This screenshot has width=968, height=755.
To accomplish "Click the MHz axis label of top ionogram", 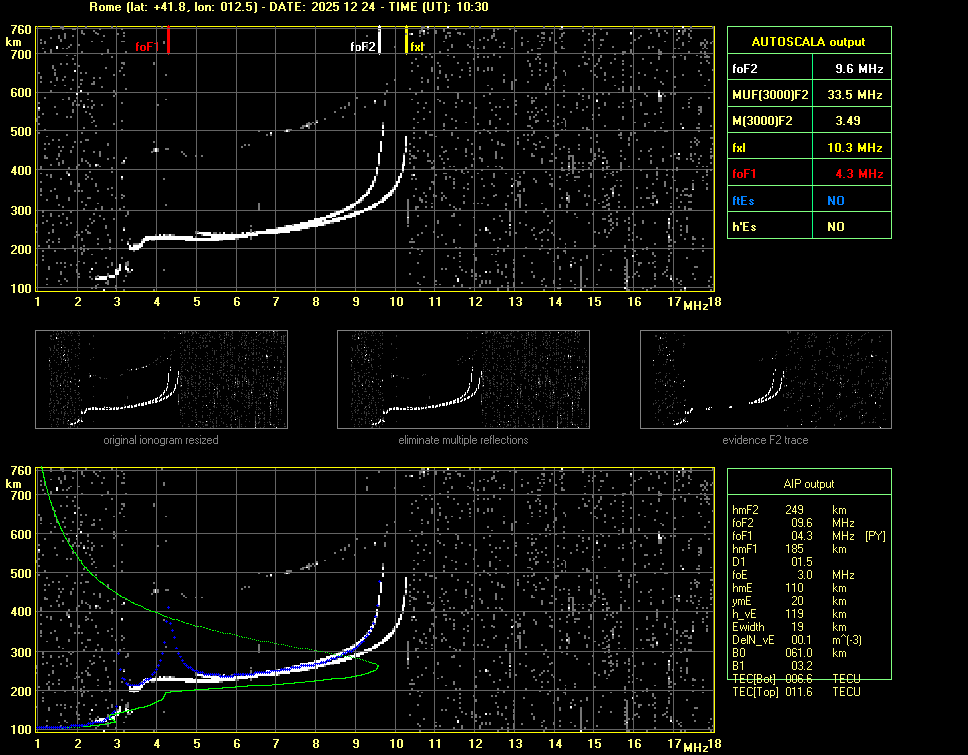I will [695, 305].
